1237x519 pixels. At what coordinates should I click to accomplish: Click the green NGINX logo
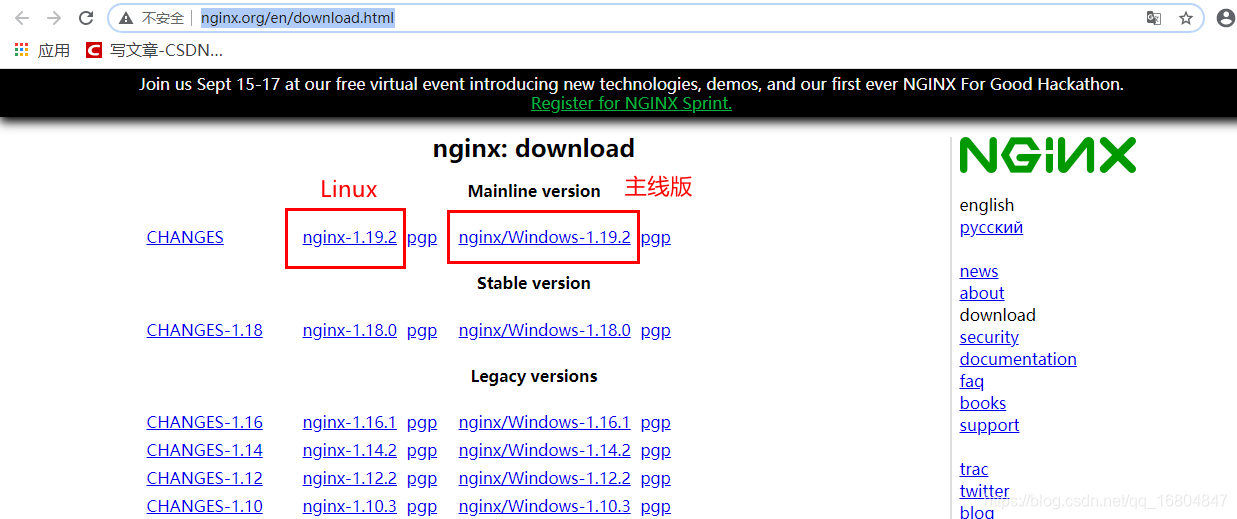[1048, 155]
